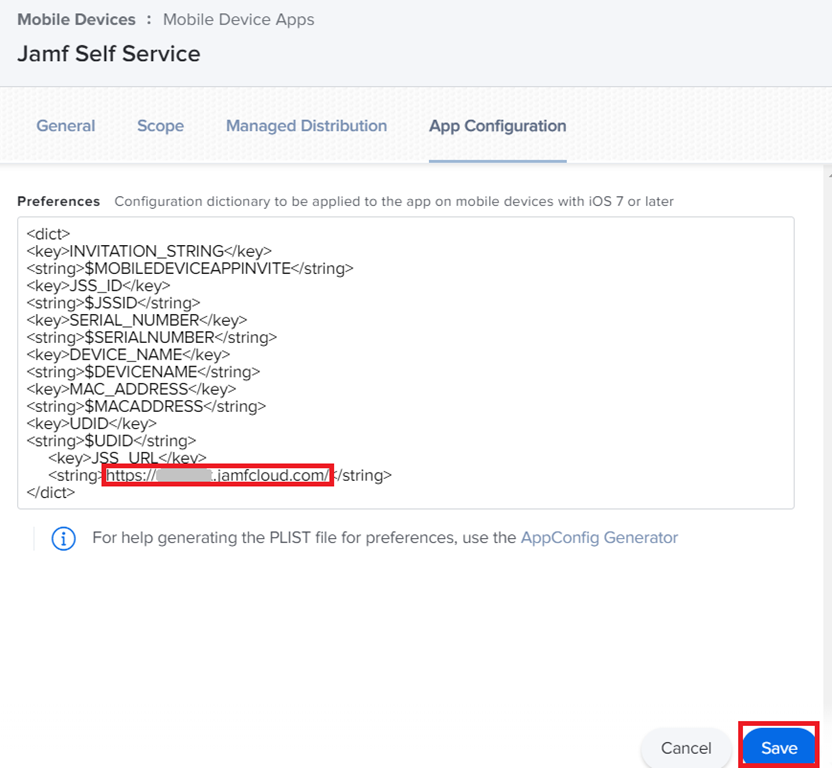Select the App Configuration tab
Screen dimensions: 832x768
[x=497, y=126]
